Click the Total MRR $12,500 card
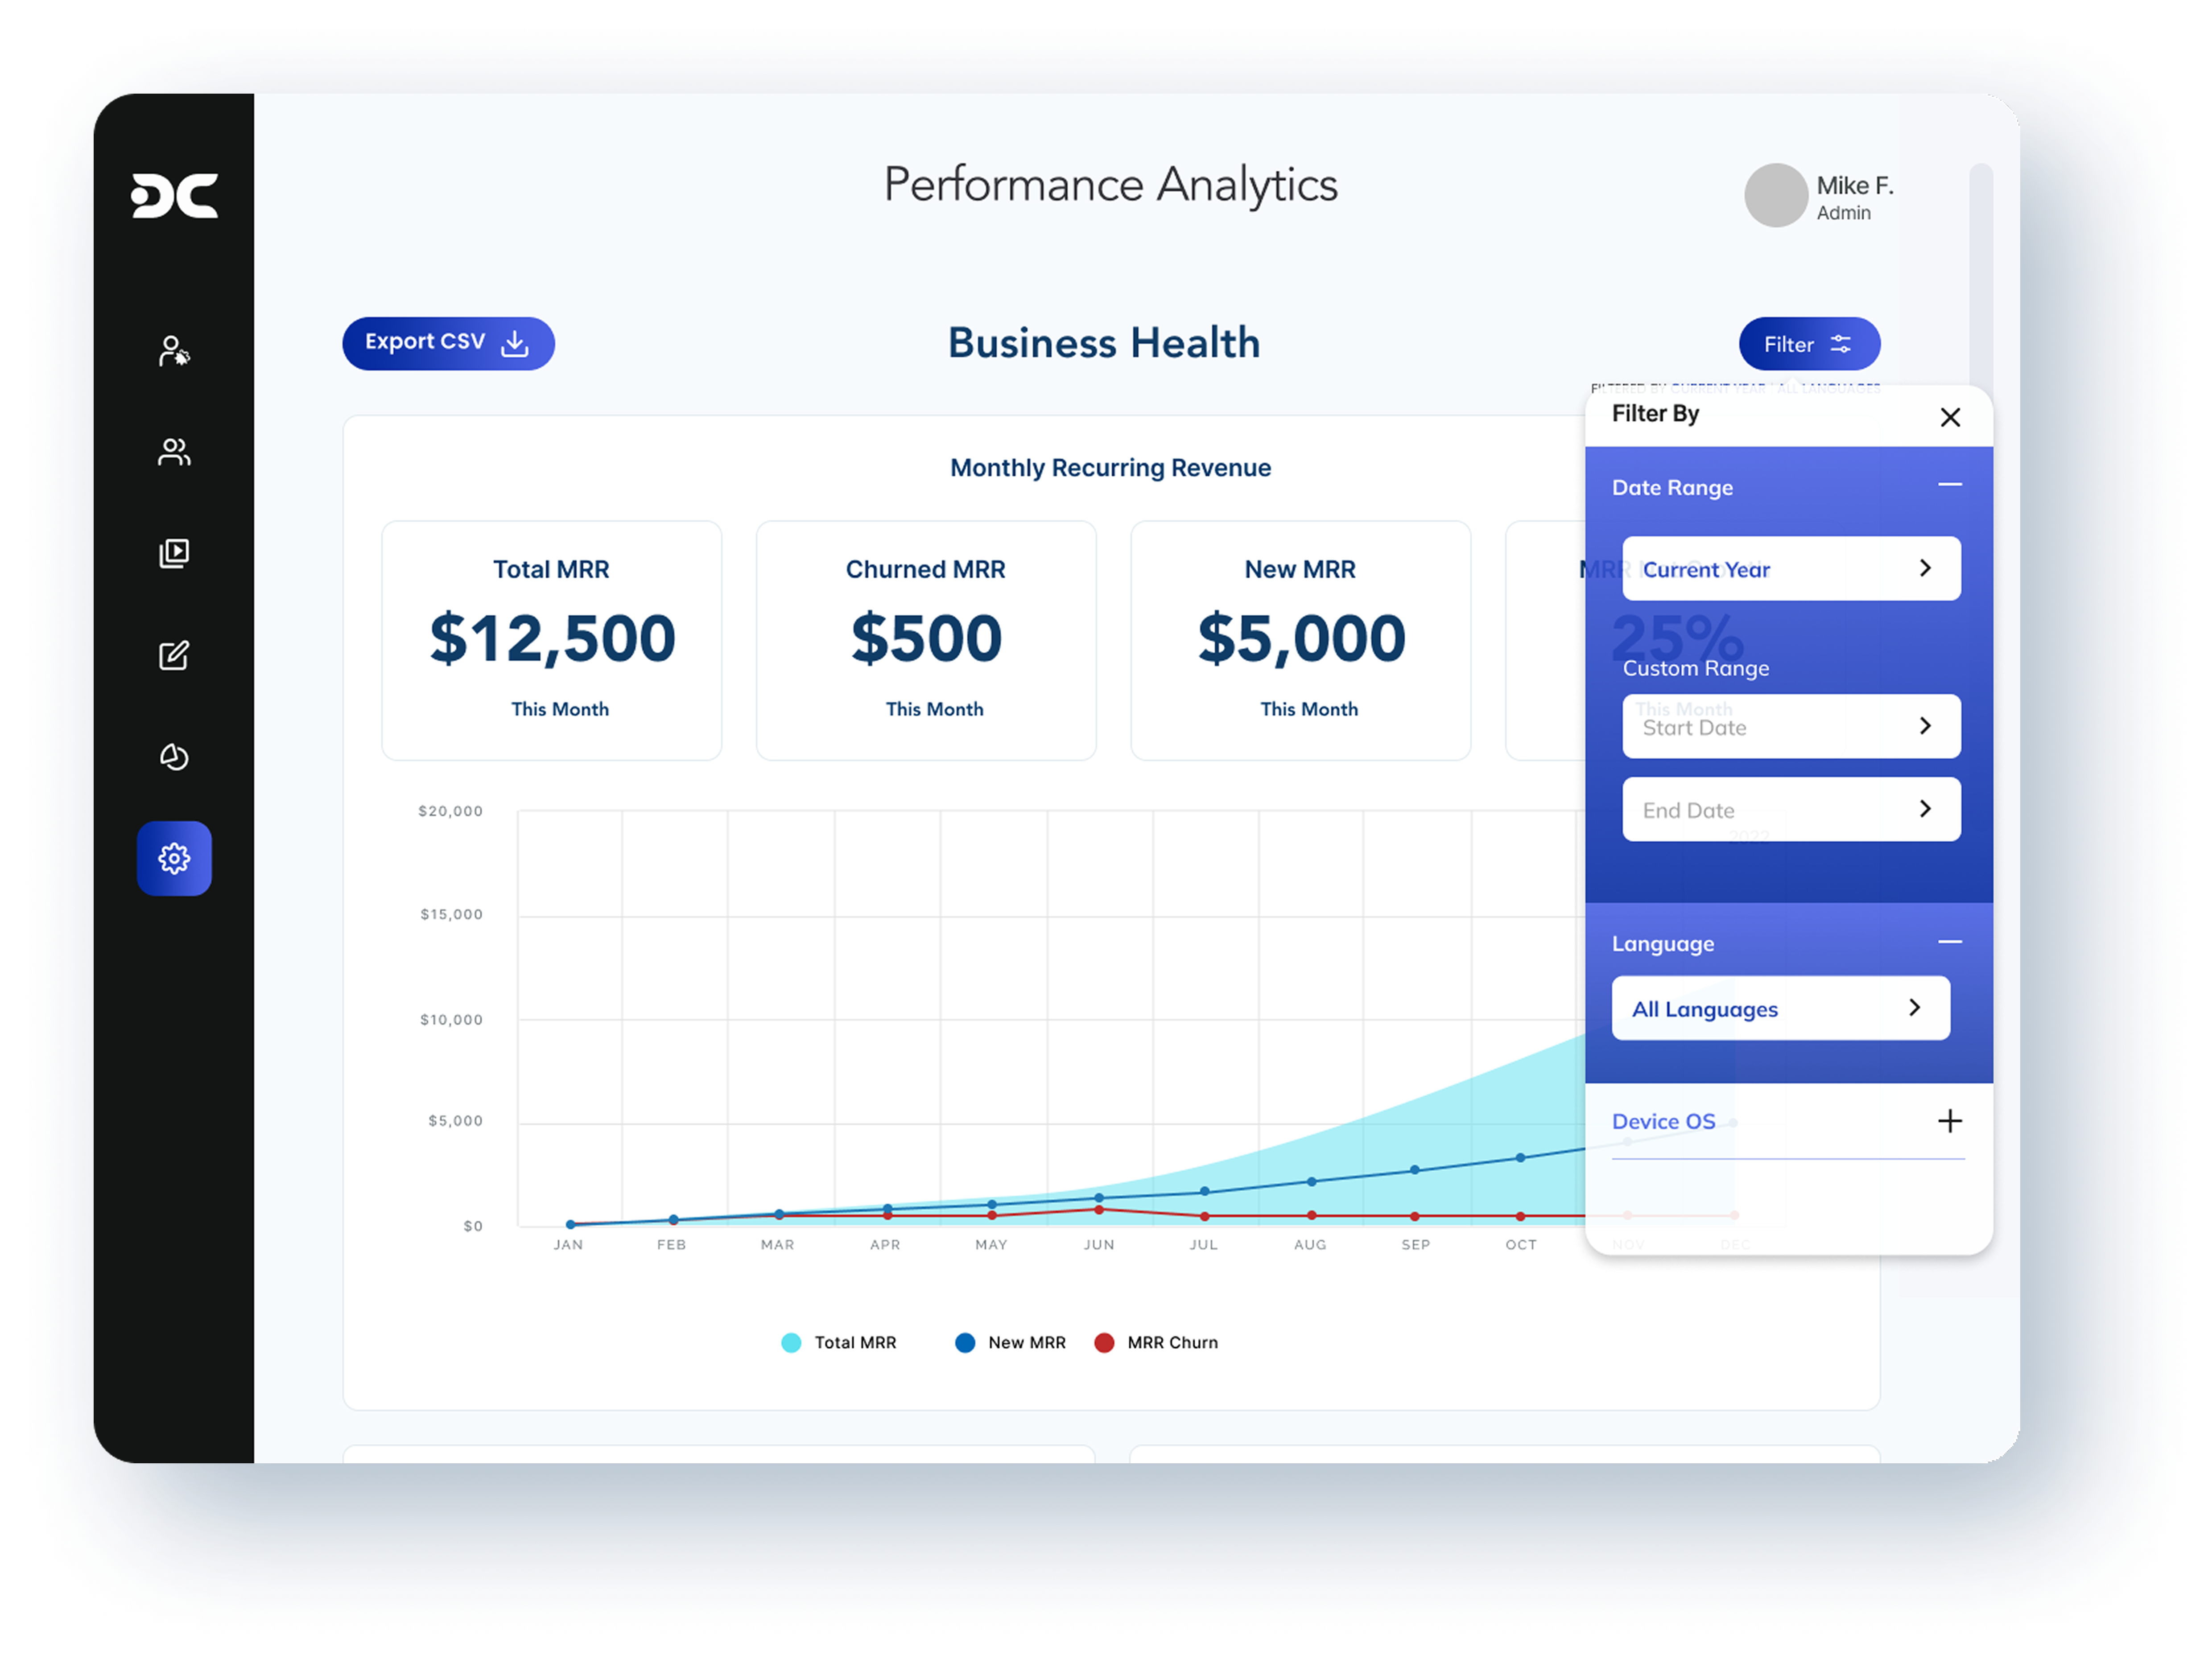Viewport: 2212px width, 1655px height. (552, 640)
